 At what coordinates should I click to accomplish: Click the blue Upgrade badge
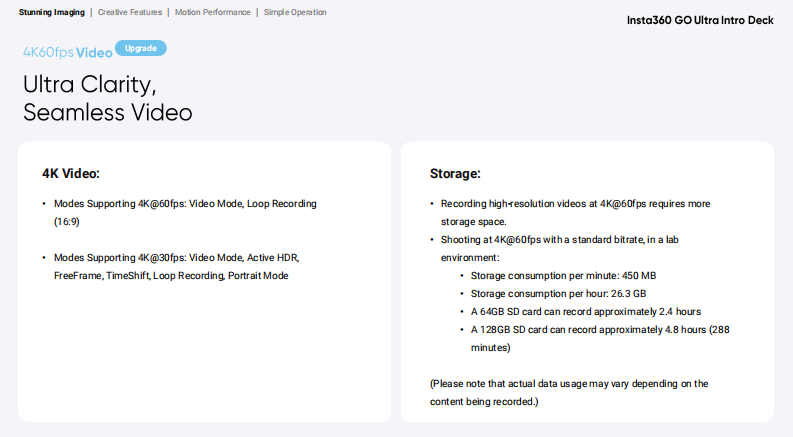click(141, 48)
